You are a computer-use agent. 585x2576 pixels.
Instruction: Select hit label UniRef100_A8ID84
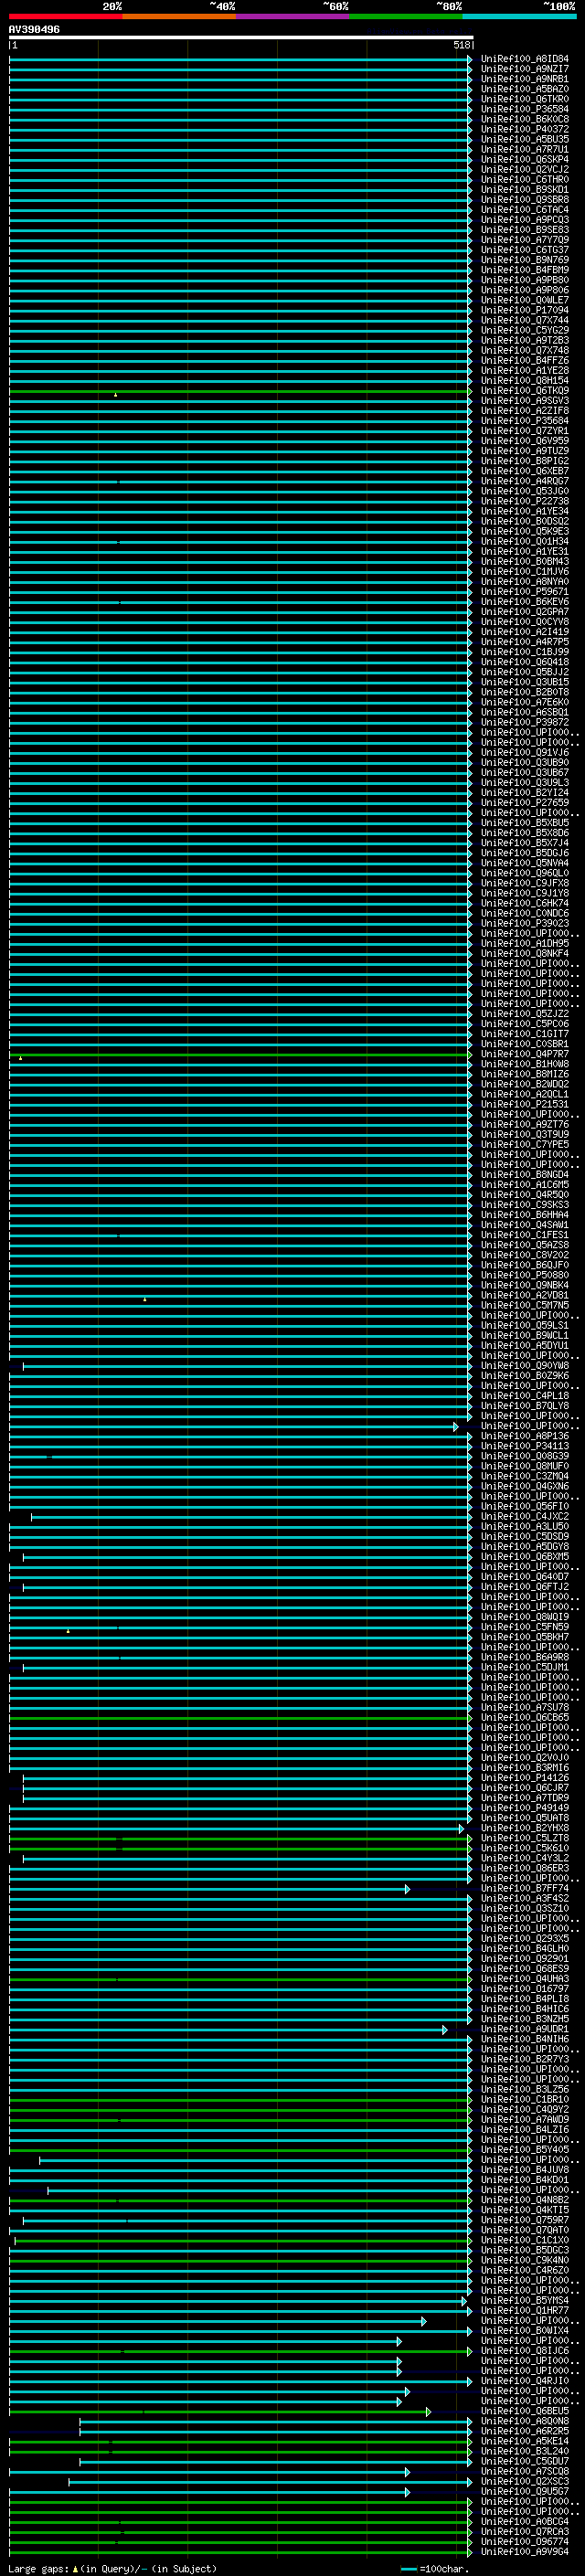525,59
